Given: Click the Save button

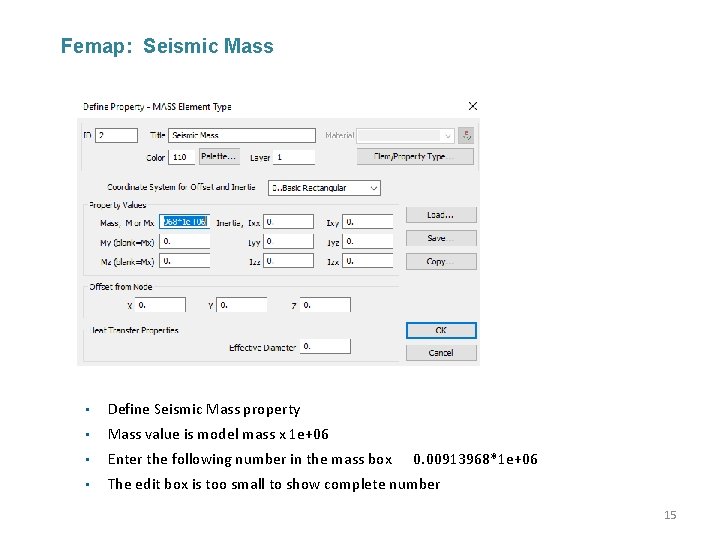Looking at the screenshot, I should point(441,238).
